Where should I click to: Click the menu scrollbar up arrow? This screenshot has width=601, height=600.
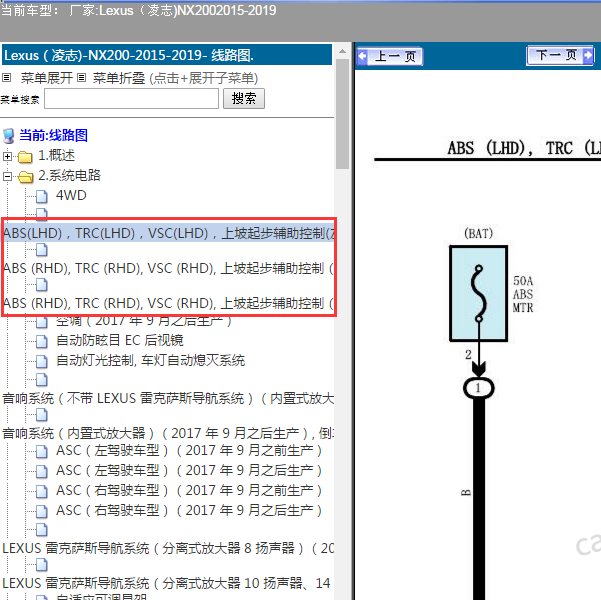tap(342, 51)
